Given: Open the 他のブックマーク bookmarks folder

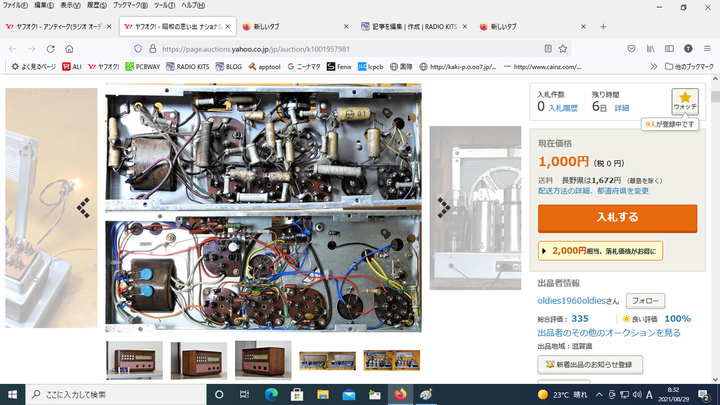Looking at the screenshot, I should coord(689,67).
